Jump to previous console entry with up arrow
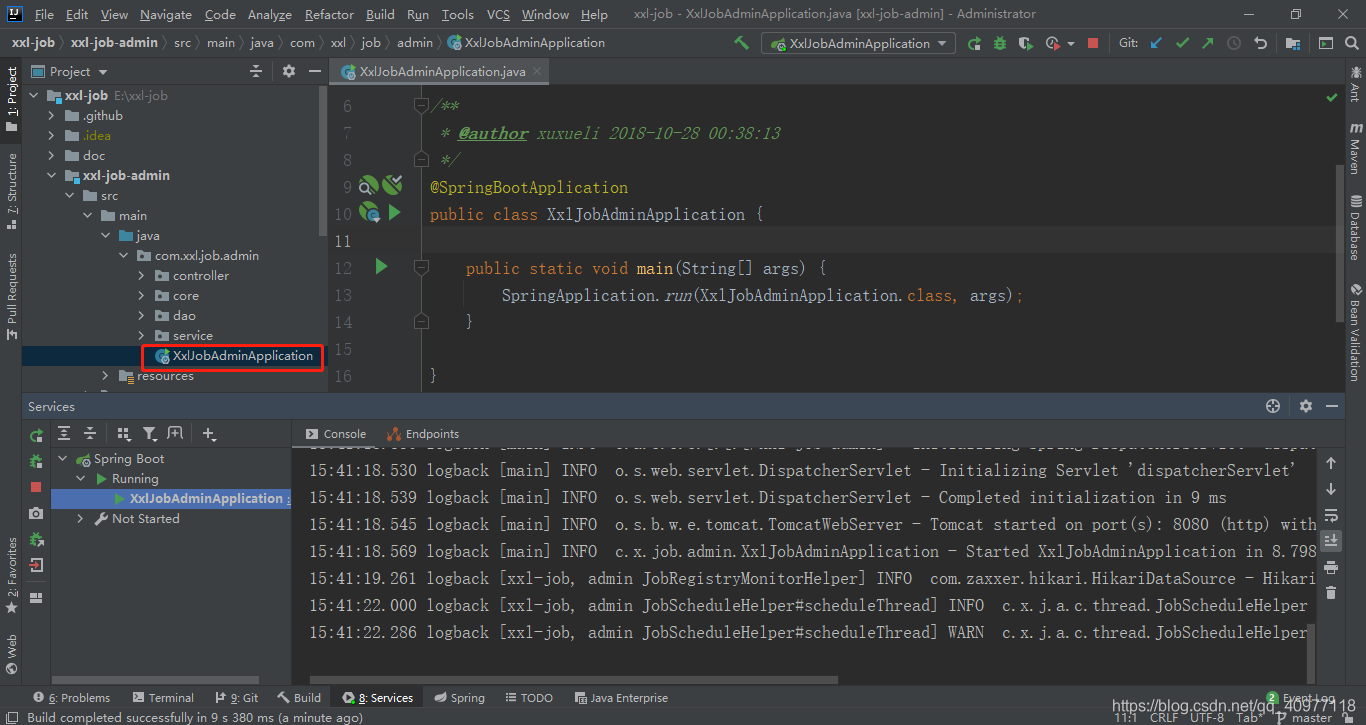1366x725 pixels. click(1331, 463)
